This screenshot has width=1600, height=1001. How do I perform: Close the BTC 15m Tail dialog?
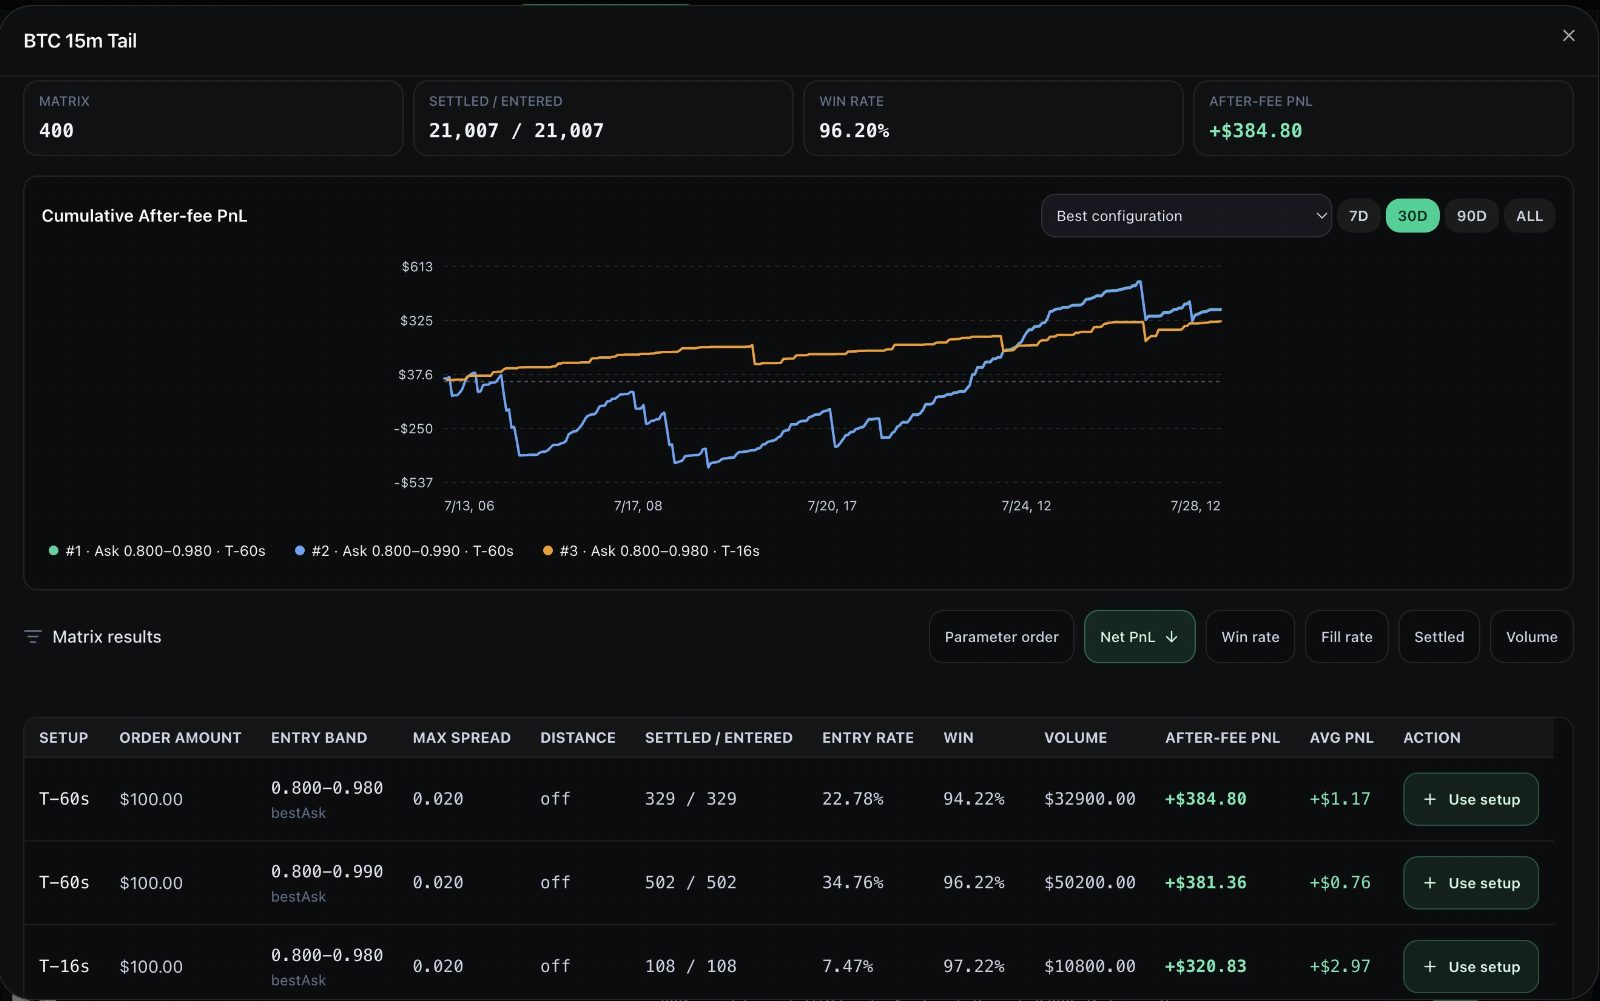point(1568,36)
